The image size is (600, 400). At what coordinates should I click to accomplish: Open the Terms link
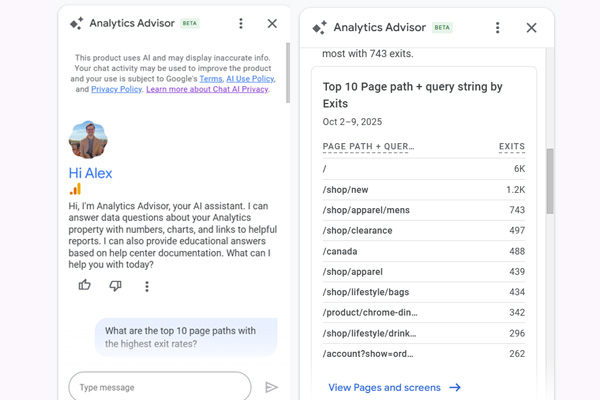211,78
